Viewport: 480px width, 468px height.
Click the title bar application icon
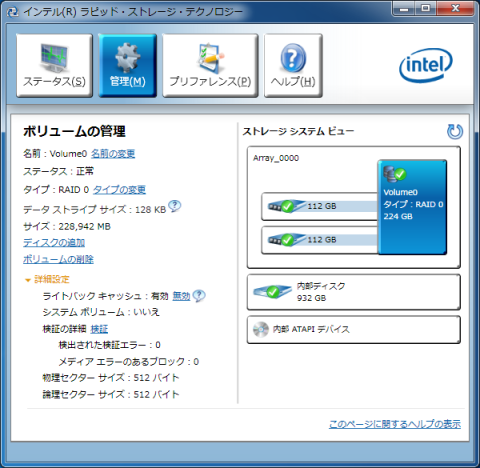click(x=13, y=12)
